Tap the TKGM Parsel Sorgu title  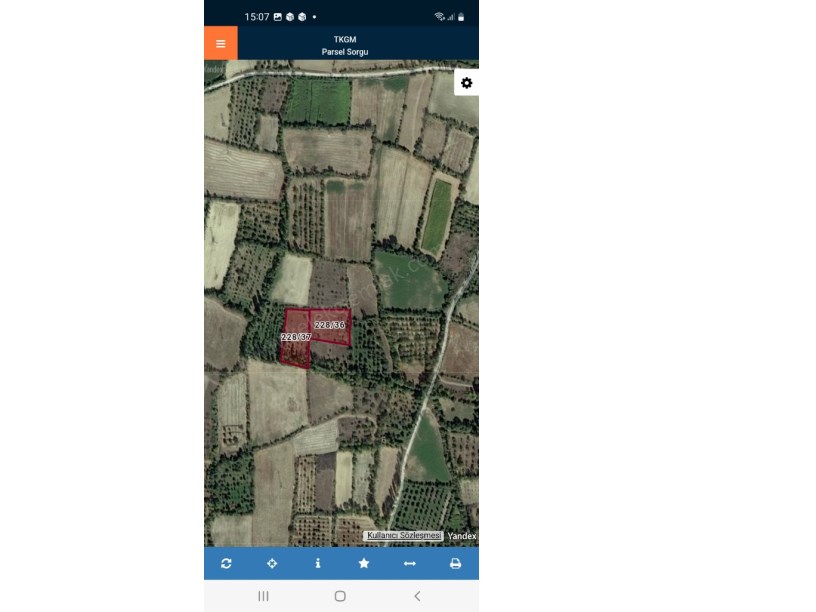[x=345, y=45]
